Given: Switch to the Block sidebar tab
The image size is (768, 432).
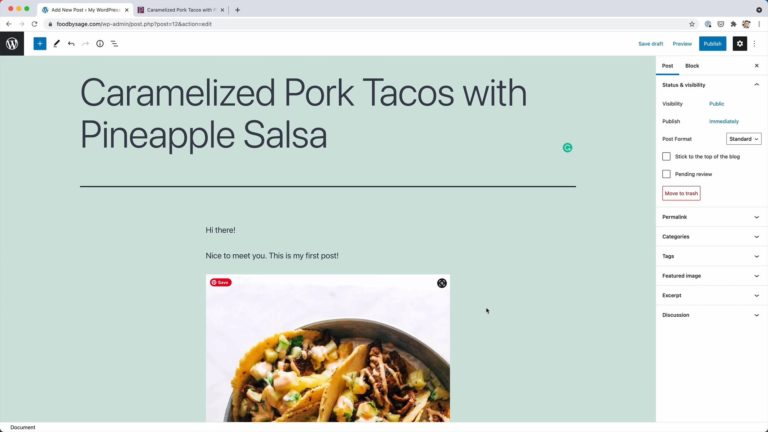Looking at the screenshot, I should pyautogui.click(x=692, y=66).
